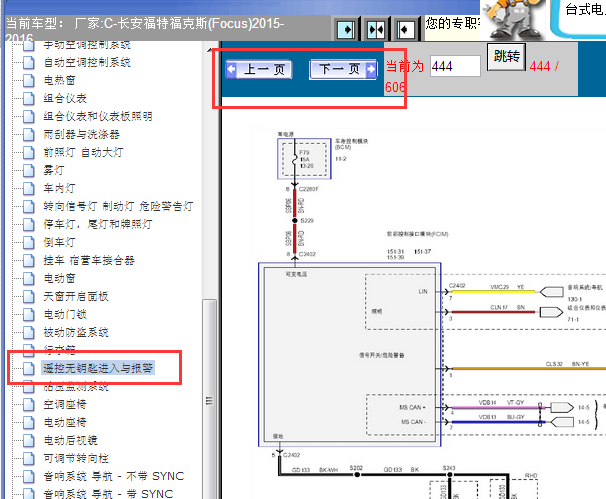606x499 pixels.
Task: Click document icon beside 电动座椅
Action: pyautogui.click(x=28, y=422)
